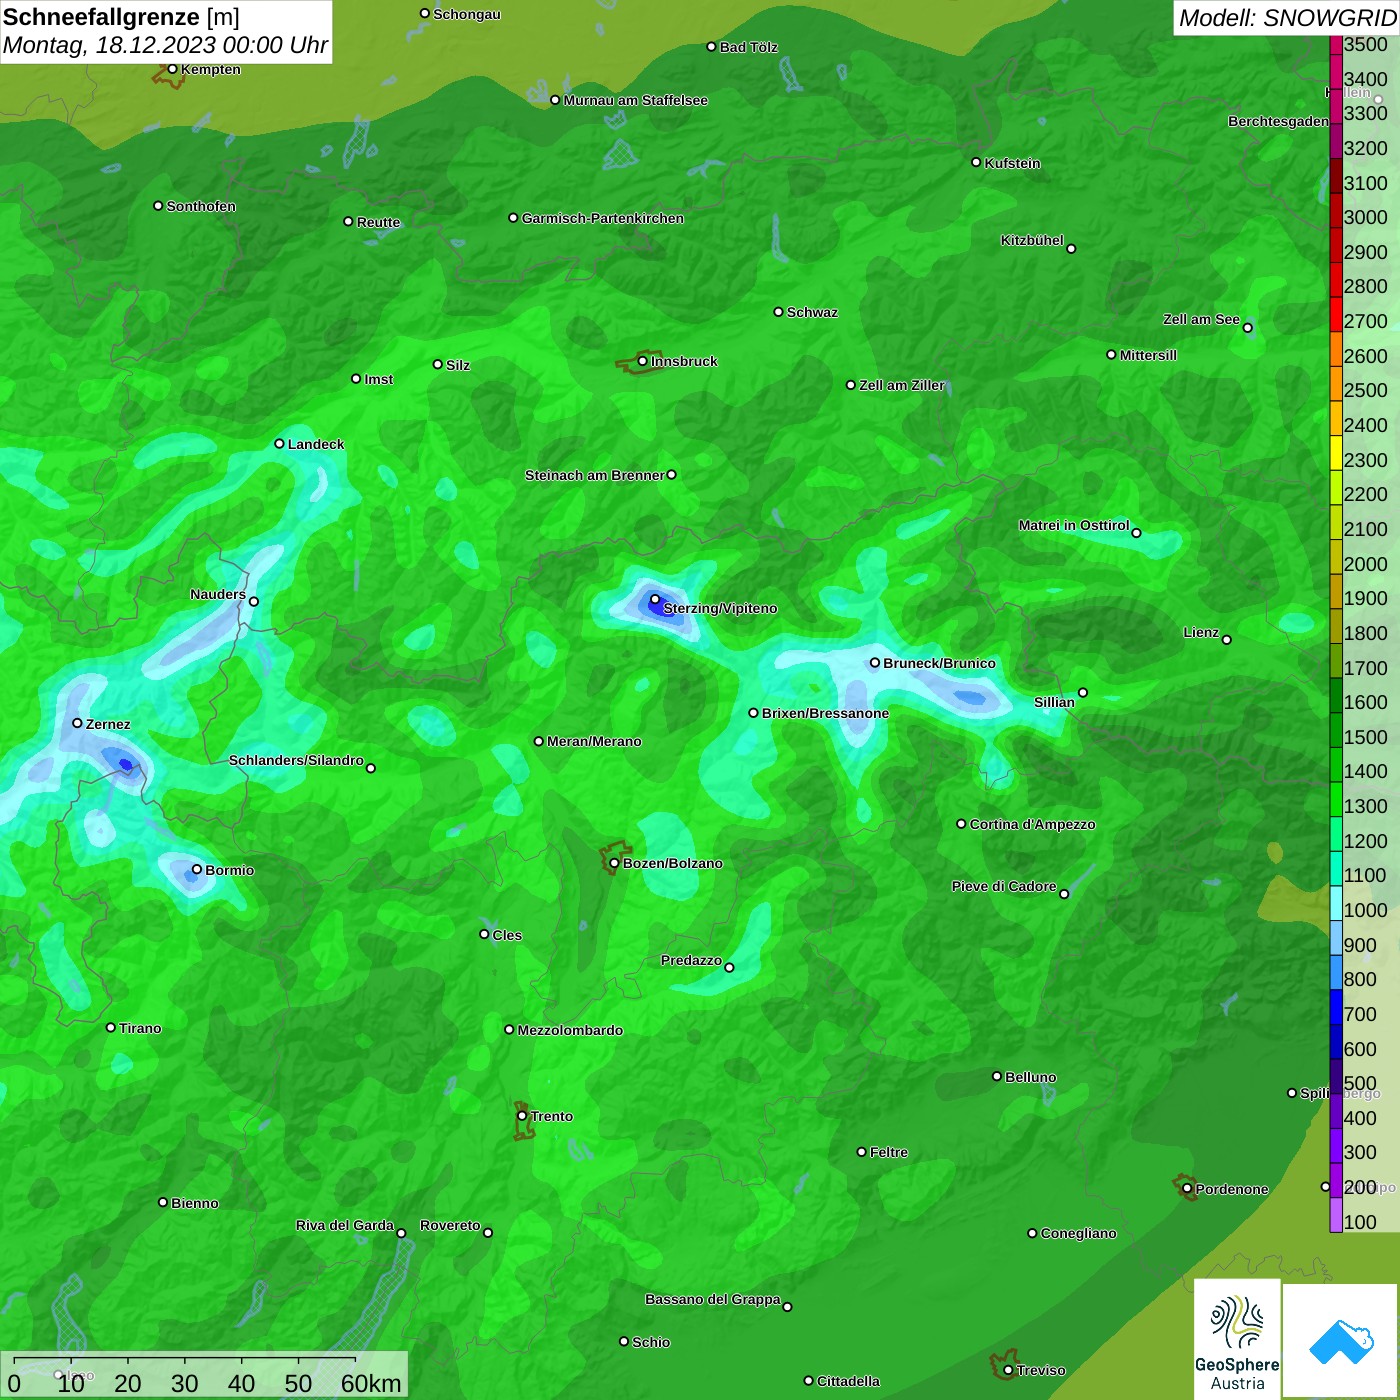Click the Murnau am Staffelsee label
The height and width of the screenshot is (1400, 1400).
636,100
